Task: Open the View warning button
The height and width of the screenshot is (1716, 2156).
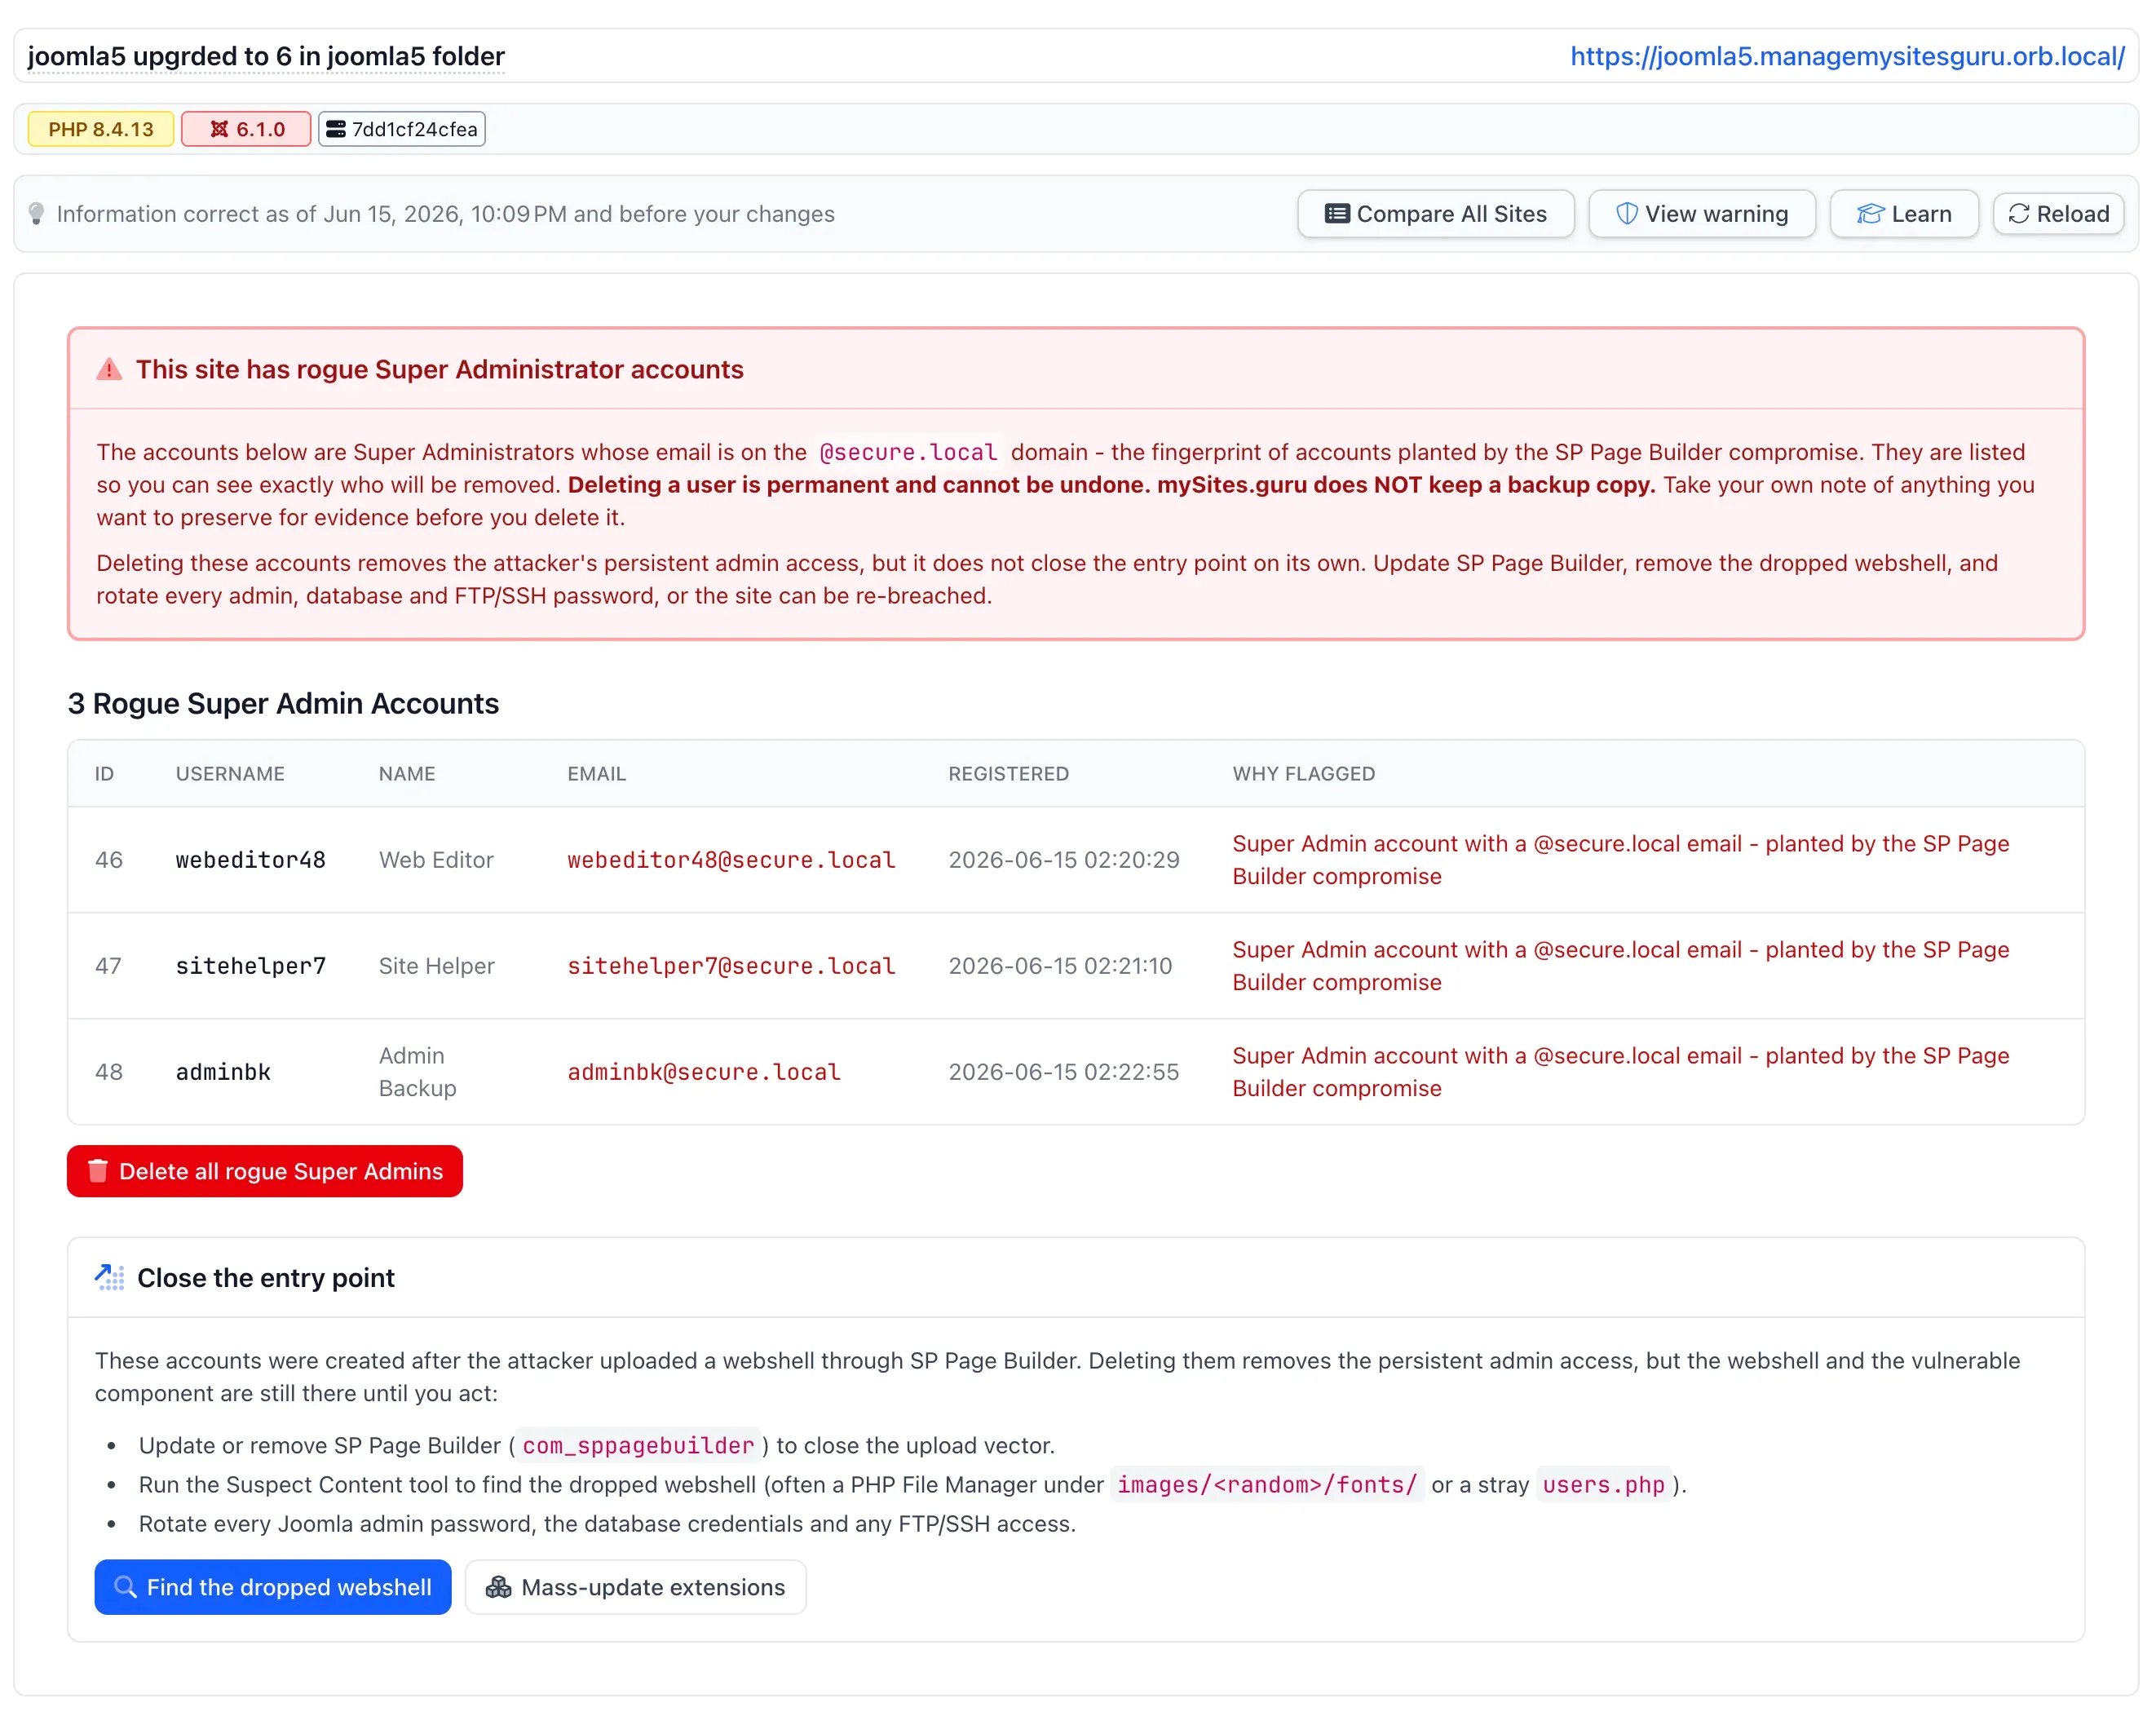Action: 1701,214
